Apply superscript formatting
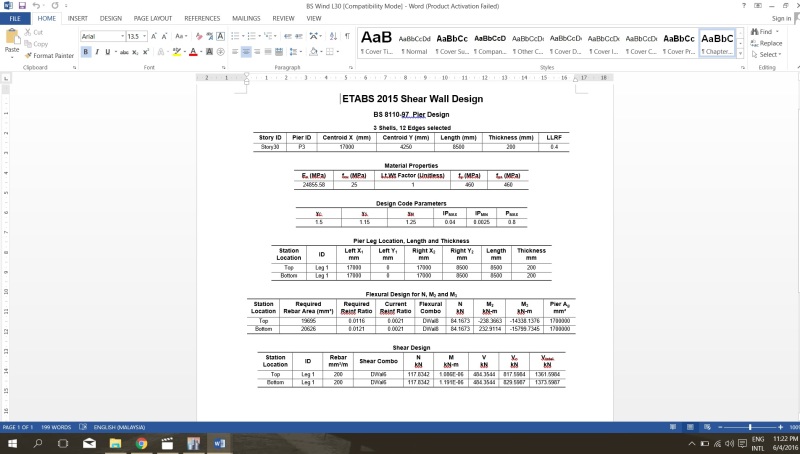Image resolution: width=800 pixels, height=454 pixels. coord(146,52)
